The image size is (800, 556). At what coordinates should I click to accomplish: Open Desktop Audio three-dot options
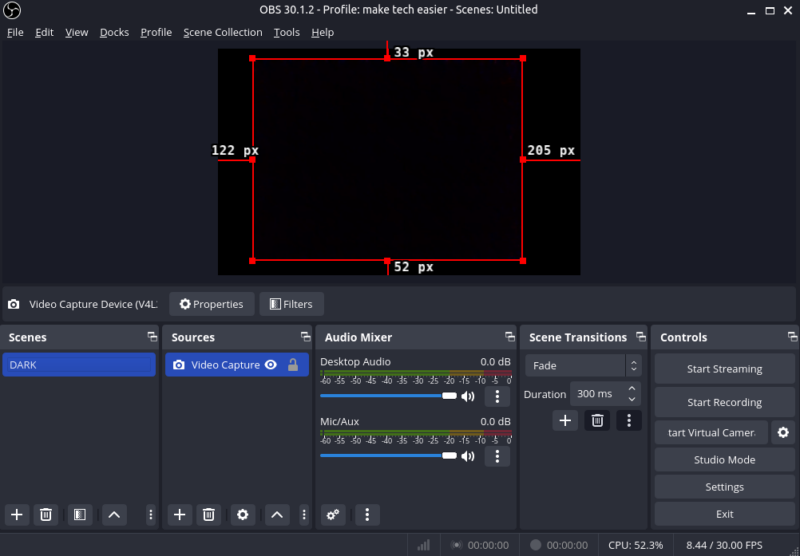click(x=497, y=396)
